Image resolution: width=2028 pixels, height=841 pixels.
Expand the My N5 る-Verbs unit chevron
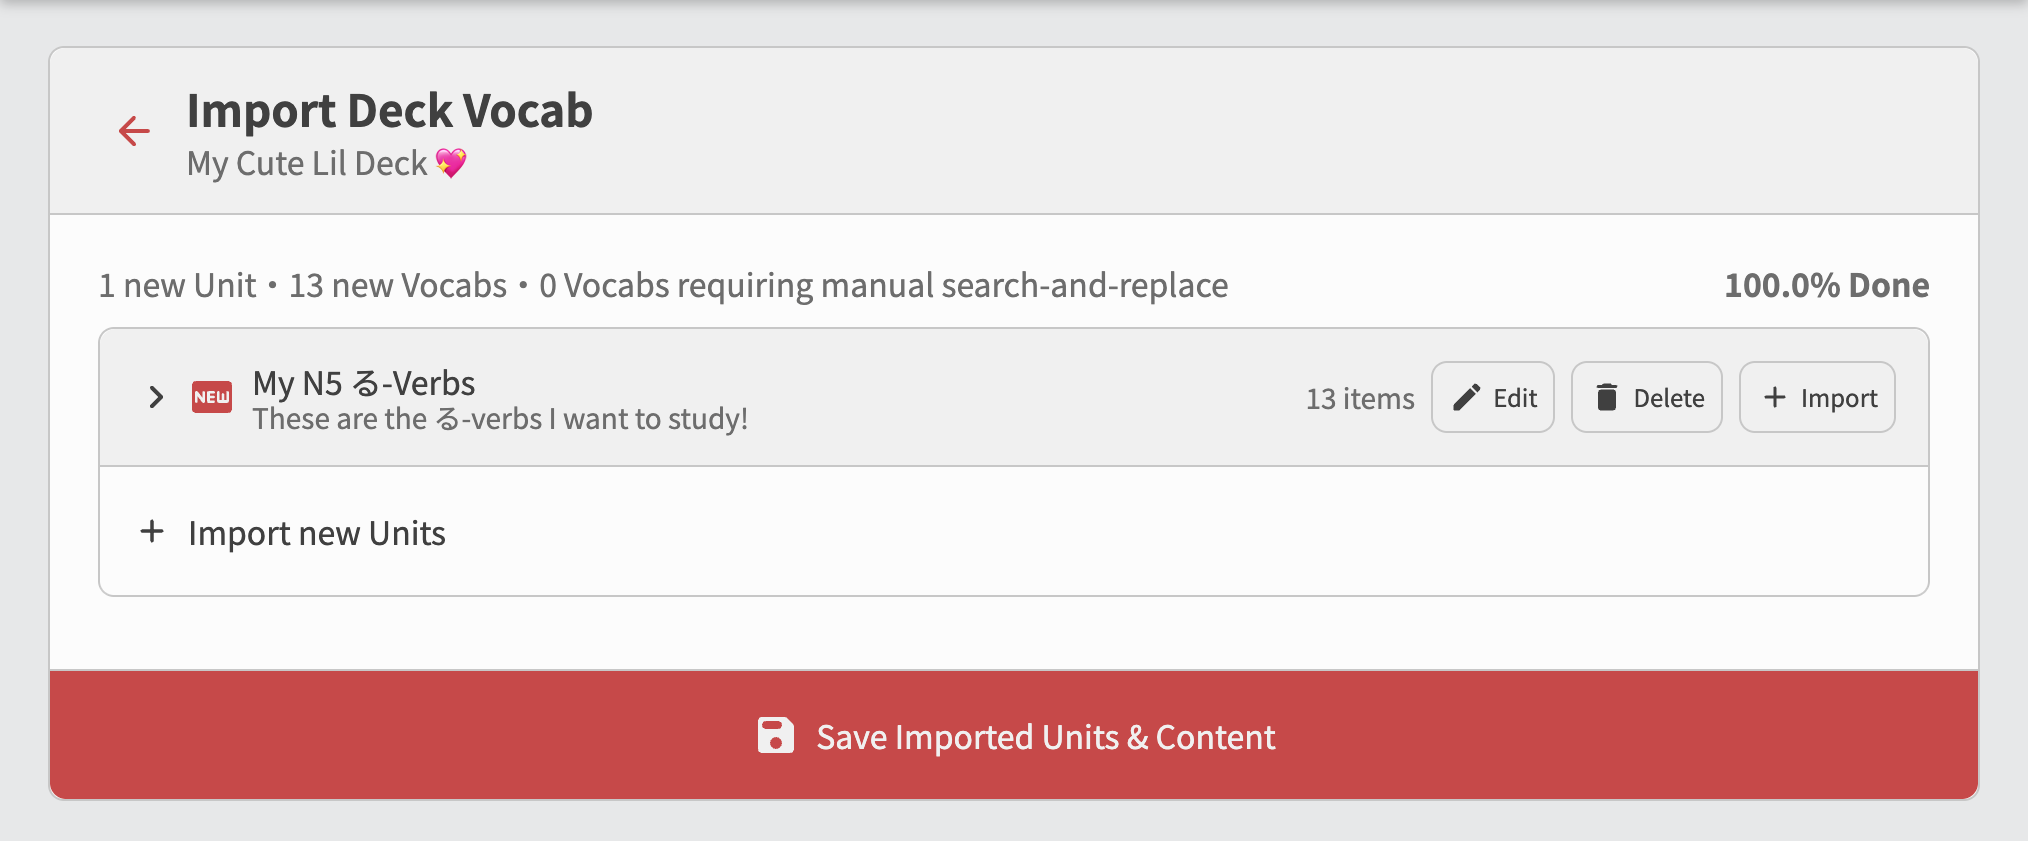[156, 397]
